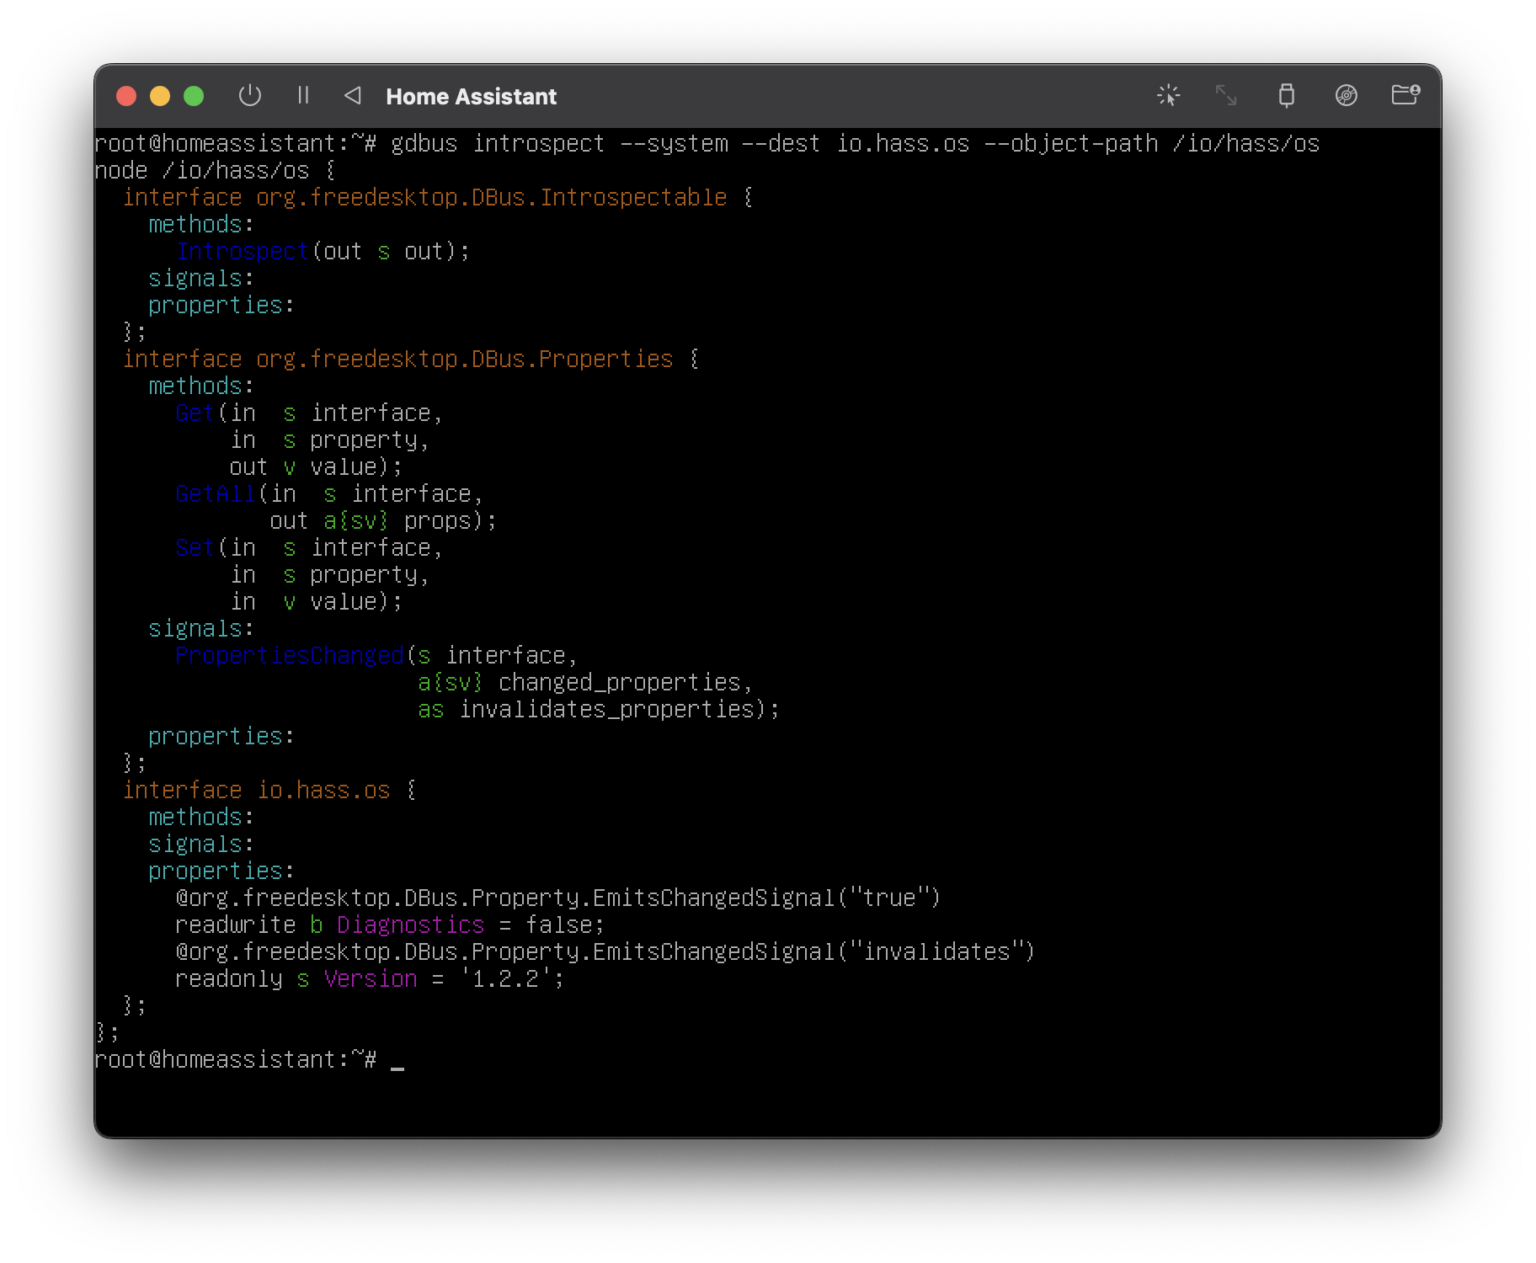Click the green zoom traffic light
Image resolution: width=1536 pixels, height=1263 pixels.
click(193, 95)
